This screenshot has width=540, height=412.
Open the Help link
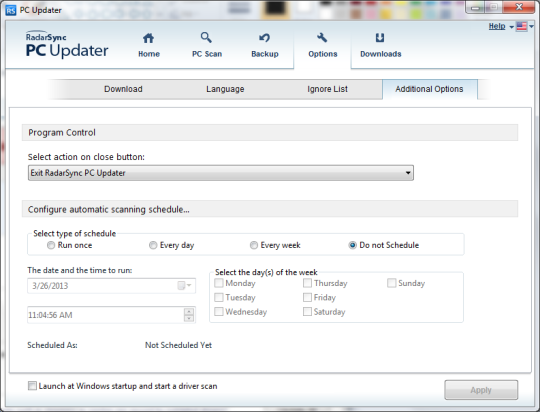coord(497,27)
